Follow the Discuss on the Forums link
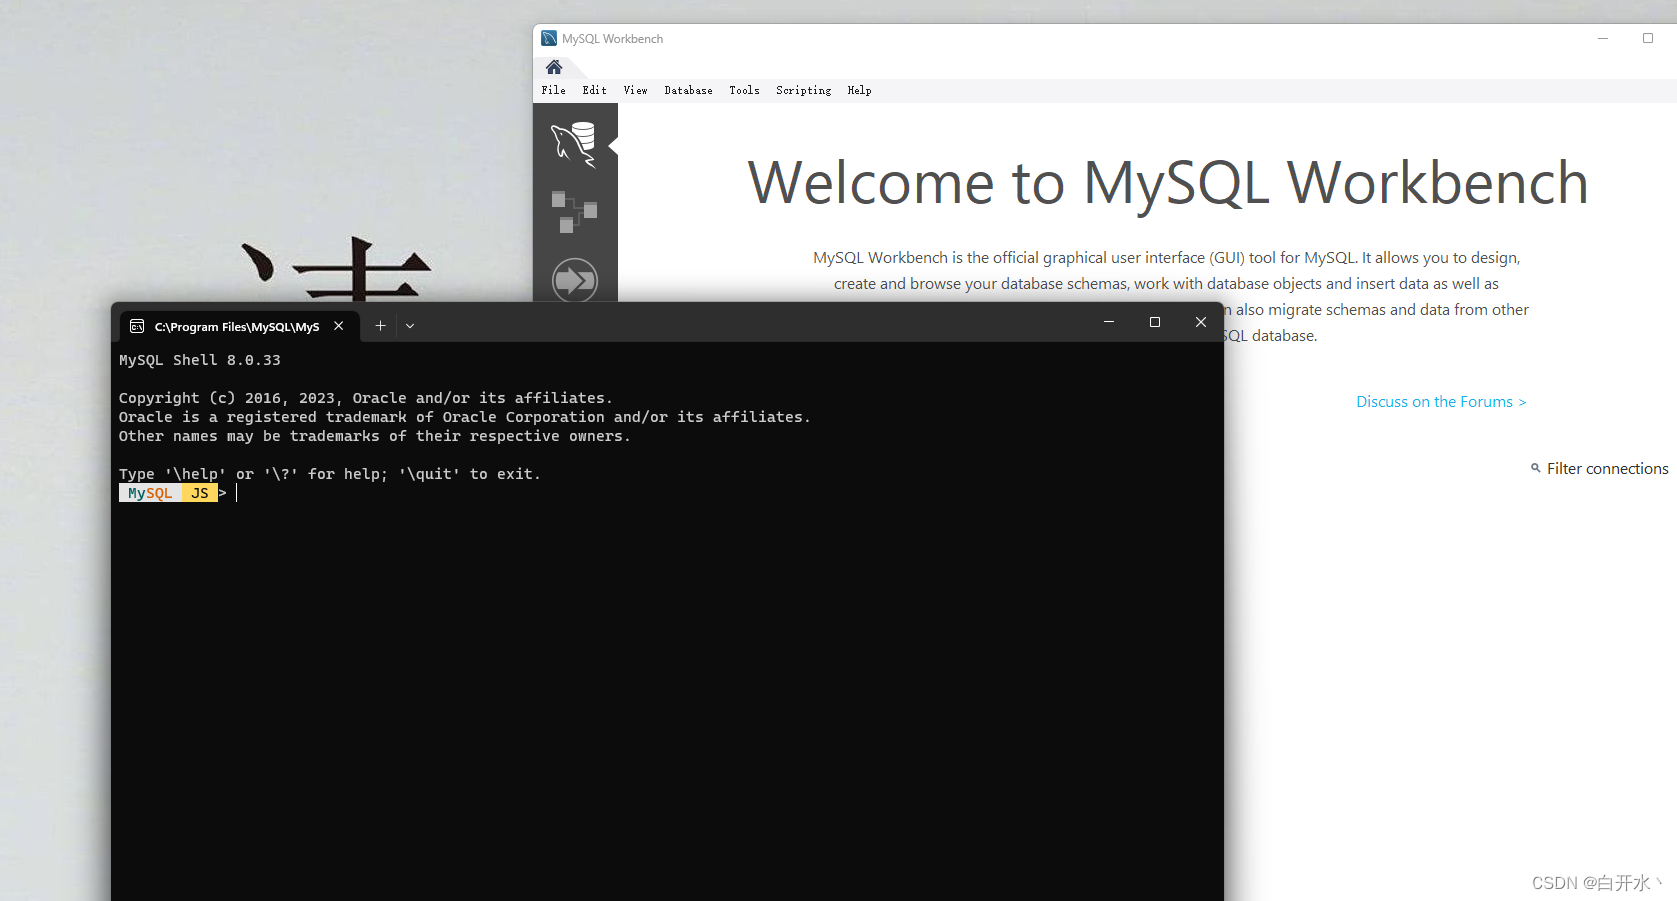Image resolution: width=1677 pixels, height=901 pixels. tap(1441, 402)
